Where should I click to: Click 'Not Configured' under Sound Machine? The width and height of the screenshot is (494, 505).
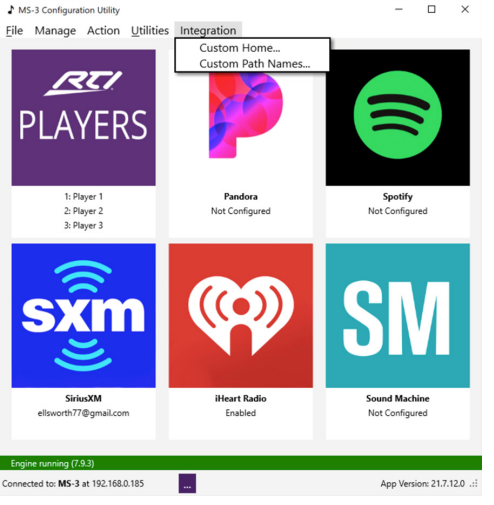point(398,413)
